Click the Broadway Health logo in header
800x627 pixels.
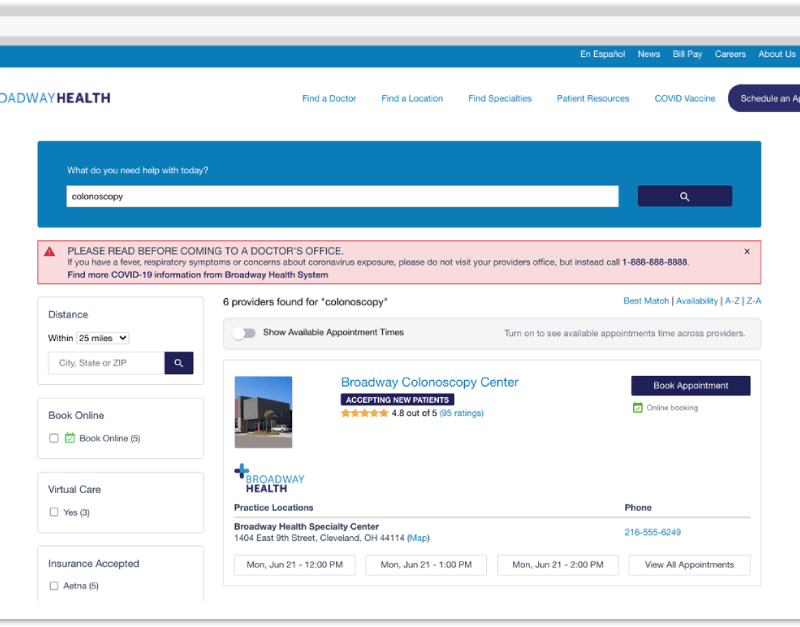(55, 98)
